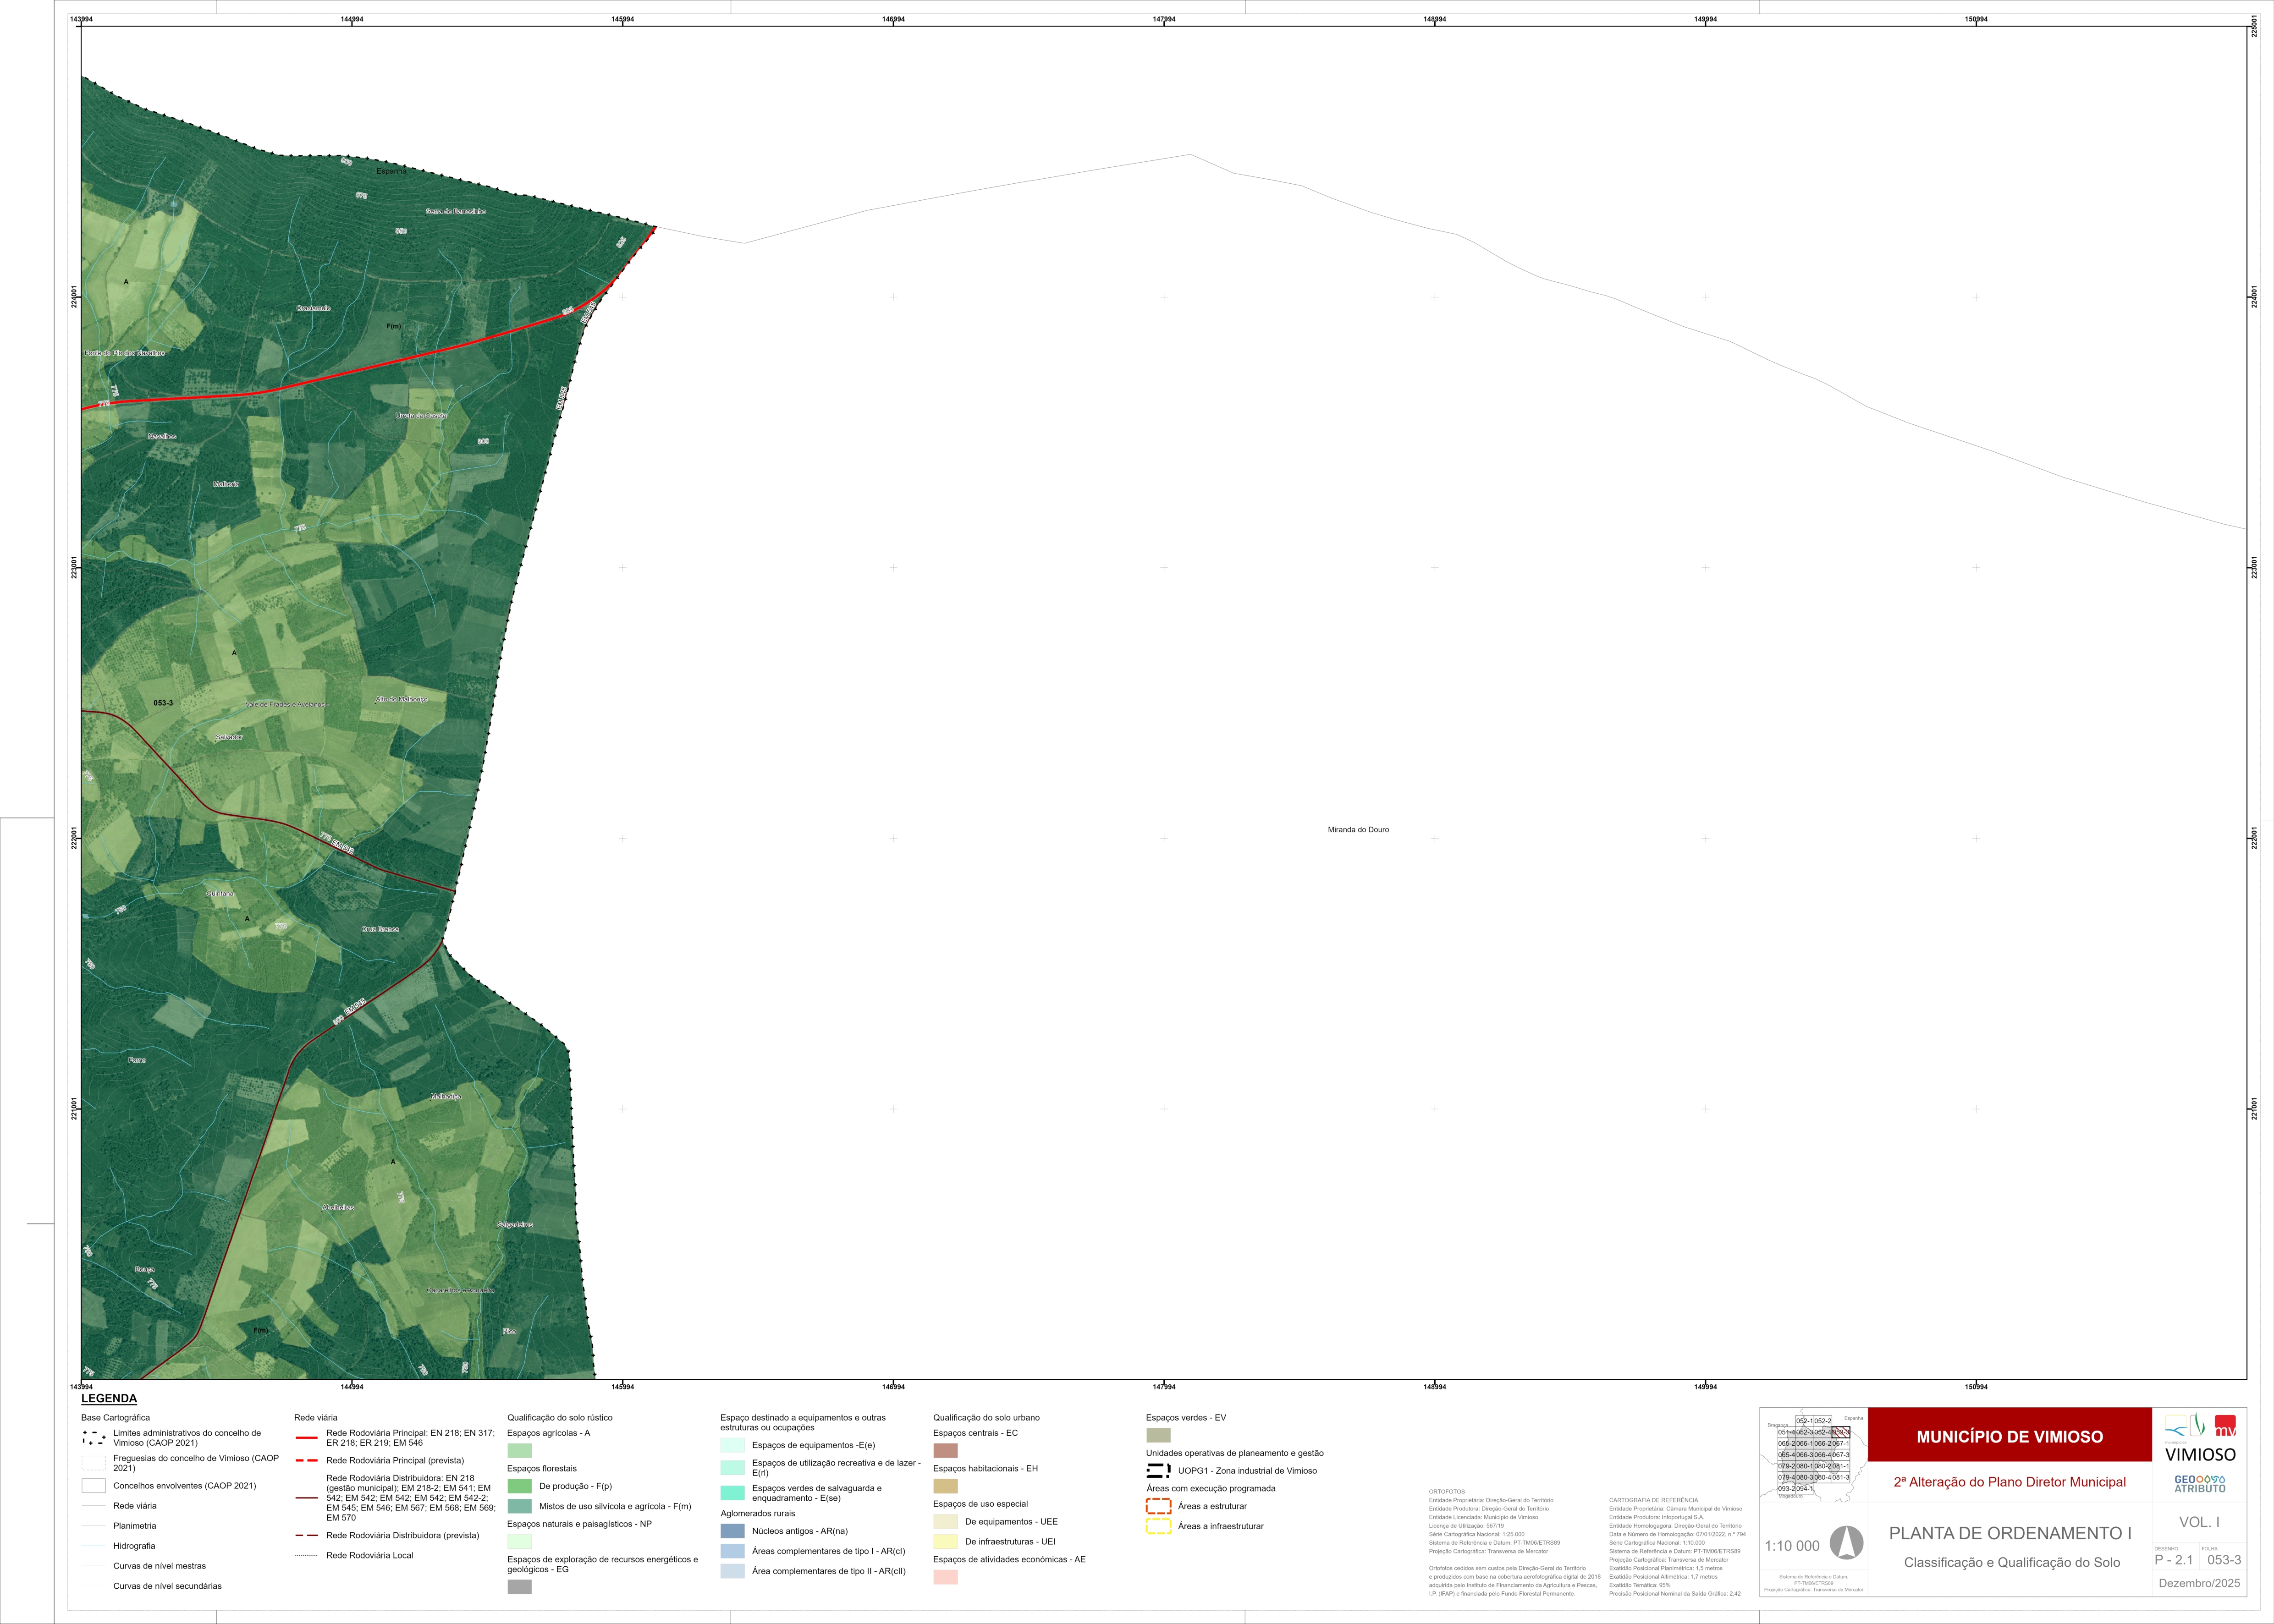Image resolution: width=2274 pixels, height=1624 pixels.
Task: Select sheet 066-1 in the index map
Action: tap(1805, 1444)
